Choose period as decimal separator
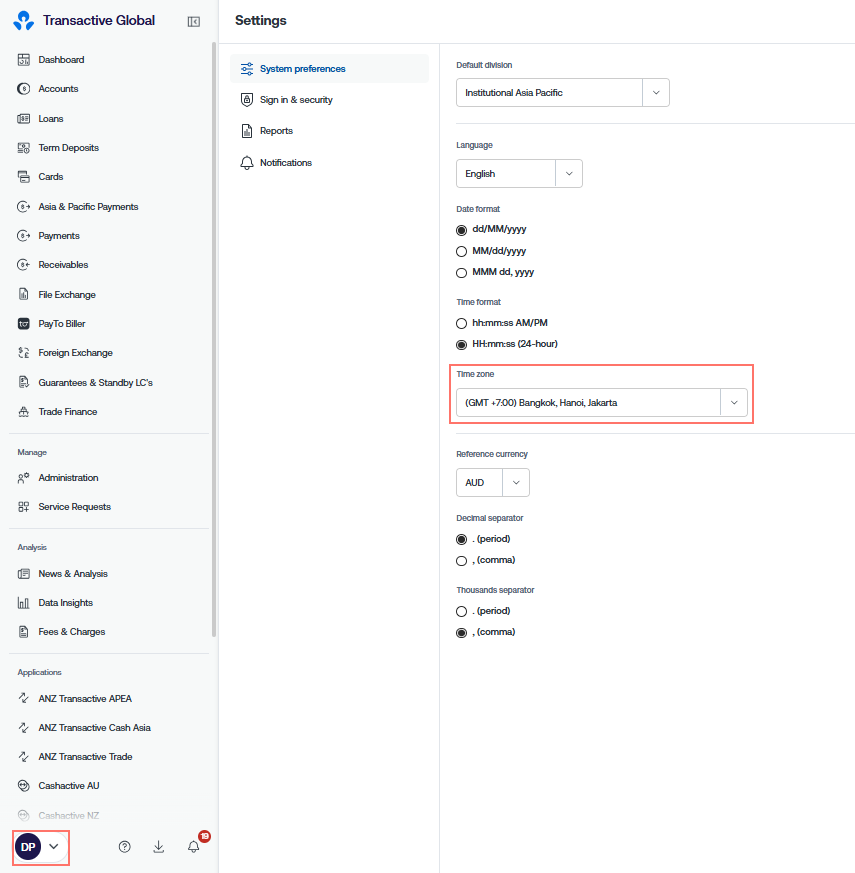Viewport: 855px width, 873px height. (x=461, y=540)
